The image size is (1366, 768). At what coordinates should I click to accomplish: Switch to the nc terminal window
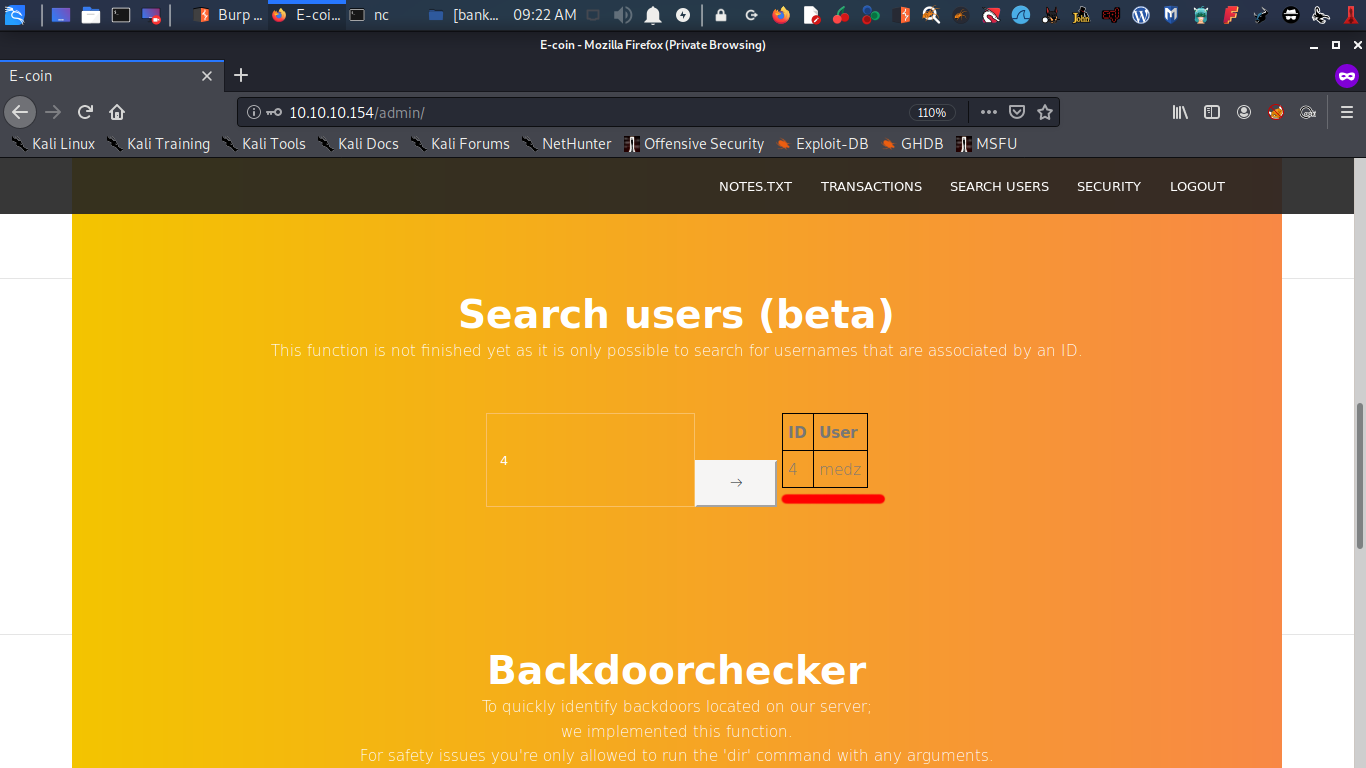(x=371, y=15)
